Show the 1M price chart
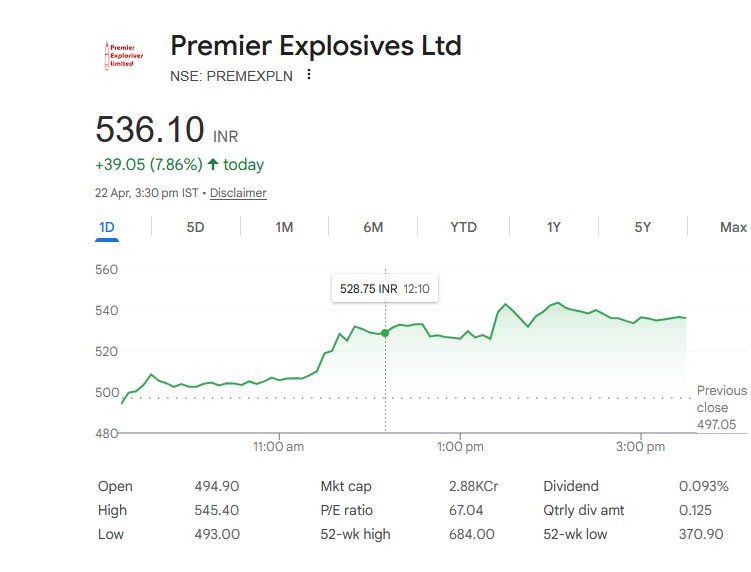 284,227
